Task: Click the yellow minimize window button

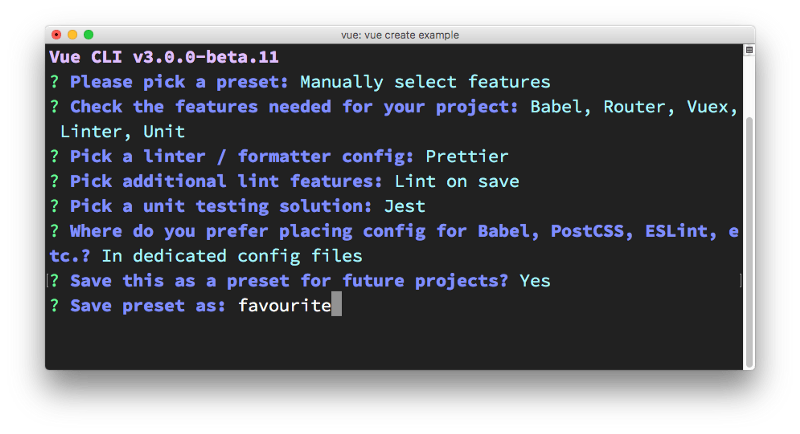Action: [x=72, y=35]
